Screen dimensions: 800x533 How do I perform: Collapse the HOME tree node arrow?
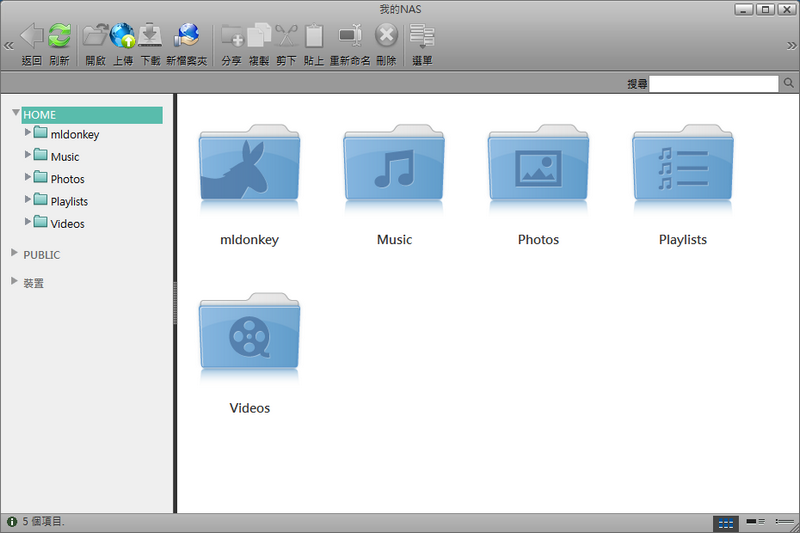[x=16, y=113]
